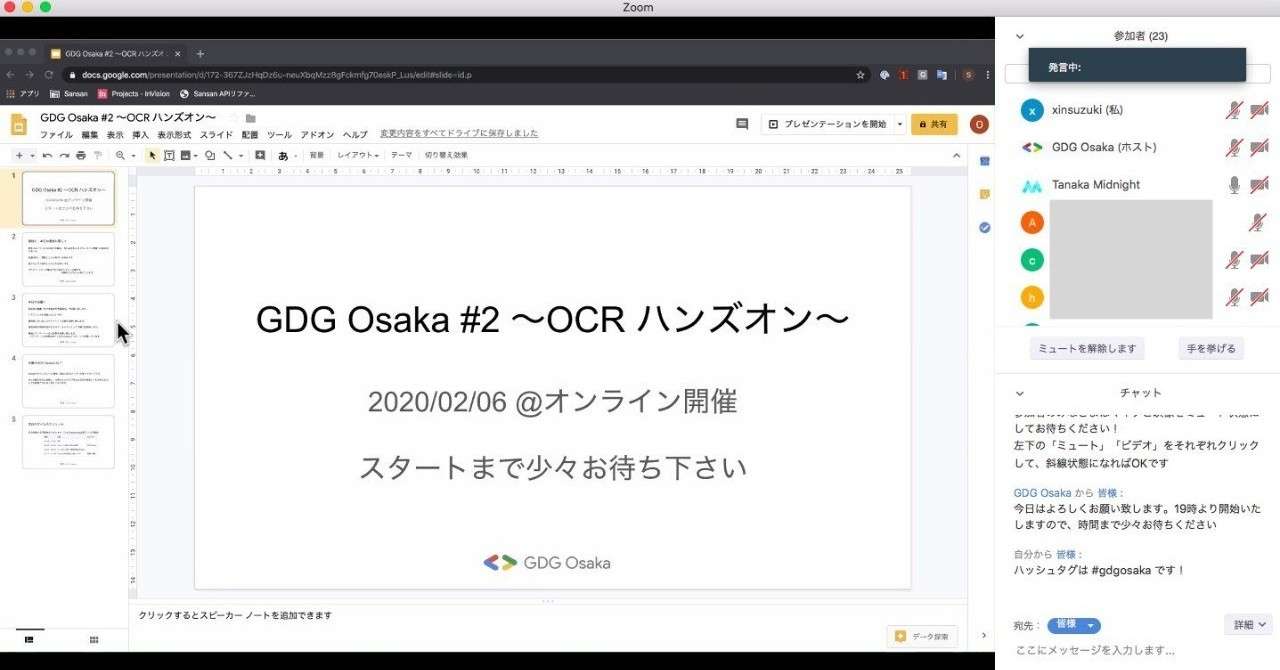1280x670 pixels.
Task: Toggle GDG Osaka's muted microphone icon
Action: coord(1234,147)
